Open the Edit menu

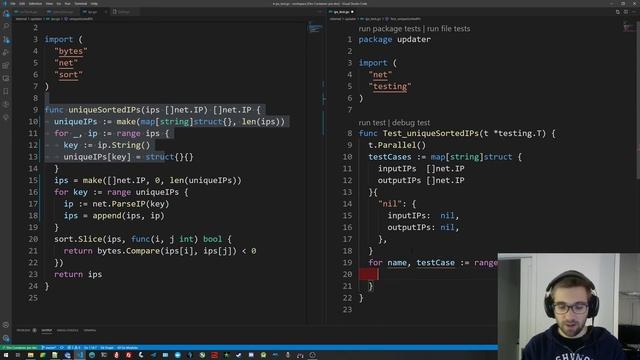point(22,4)
